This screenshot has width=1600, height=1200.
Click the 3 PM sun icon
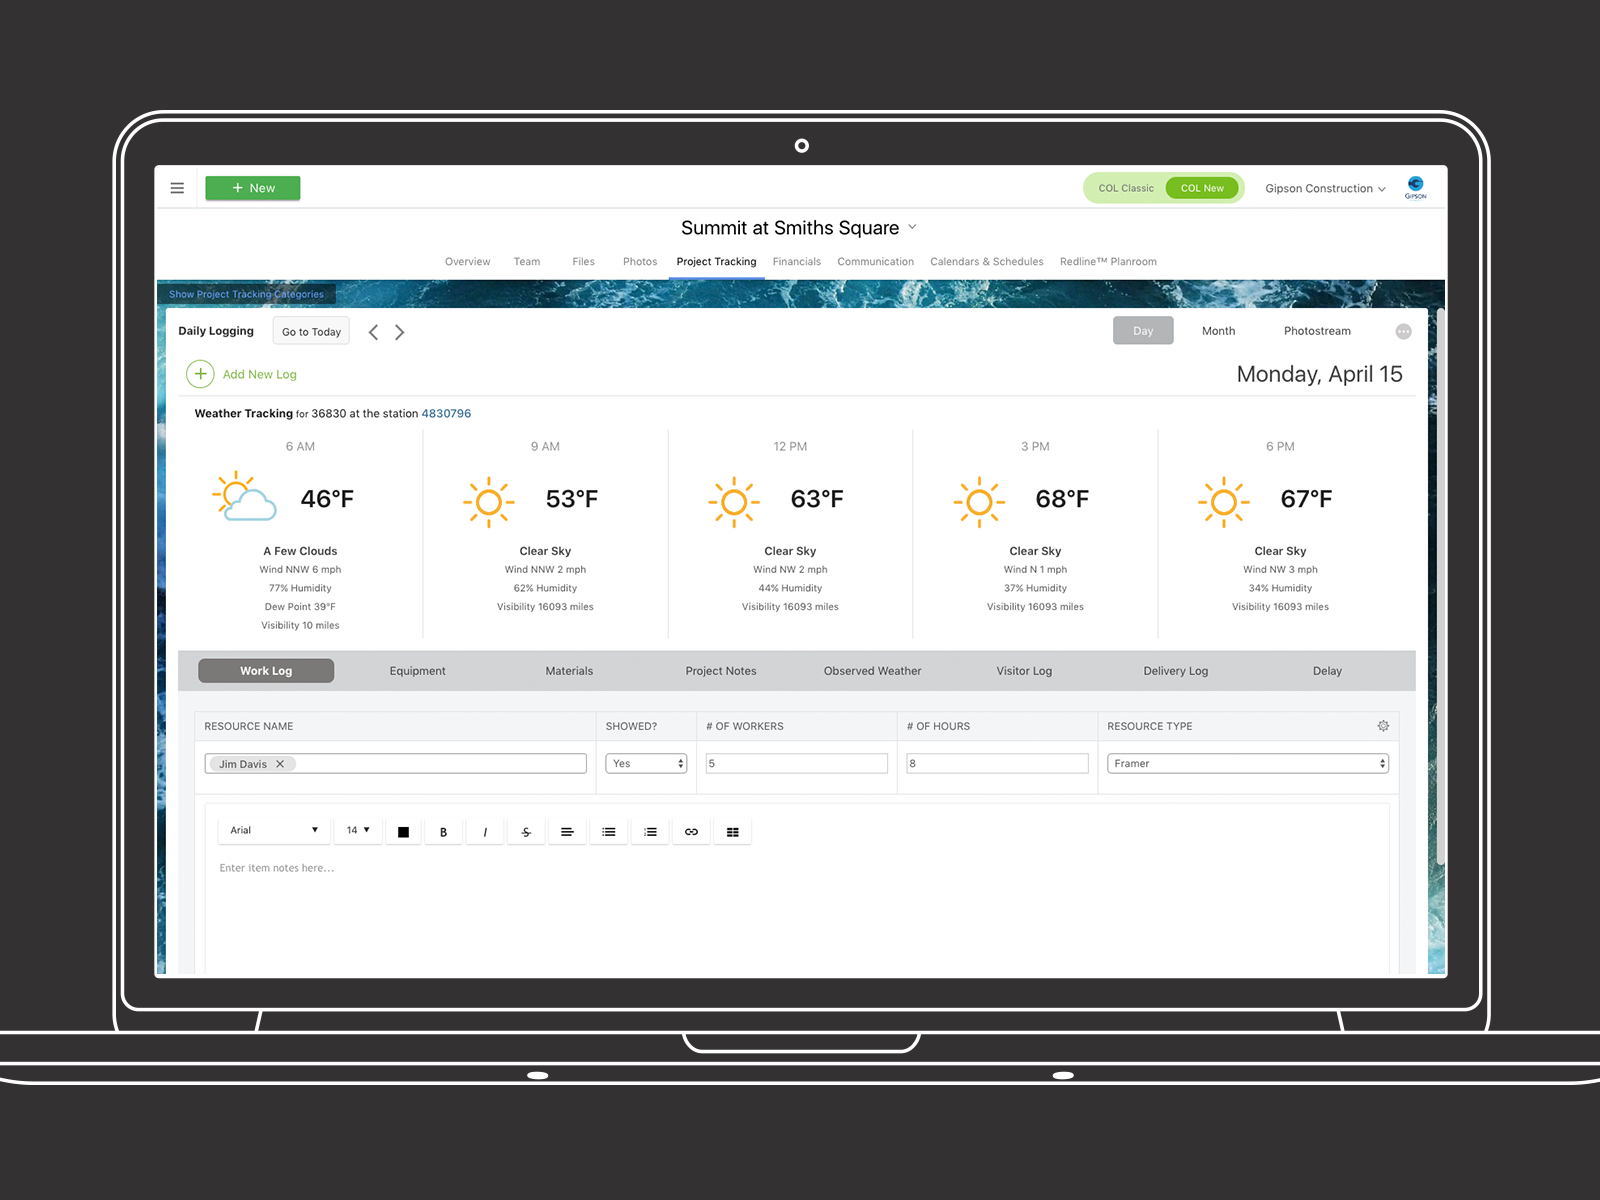click(979, 502)
